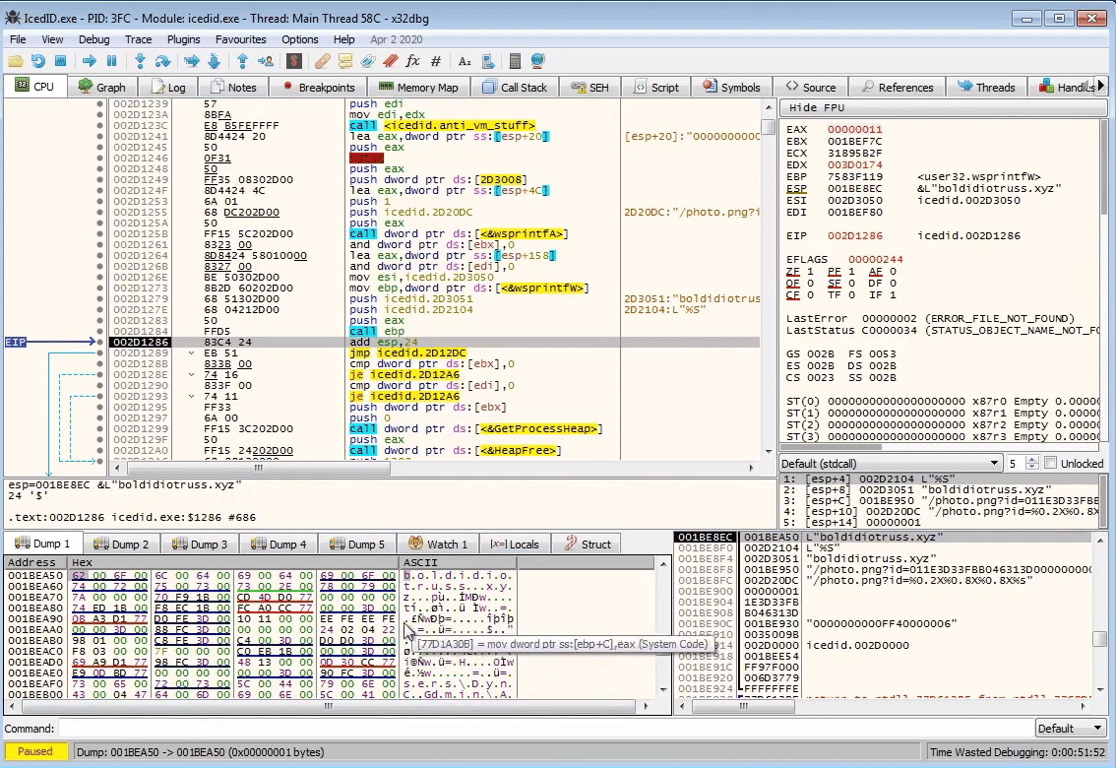Click the Step Over toolbar icon
This screenshot has width=1116, height=768.
(164, 61)
